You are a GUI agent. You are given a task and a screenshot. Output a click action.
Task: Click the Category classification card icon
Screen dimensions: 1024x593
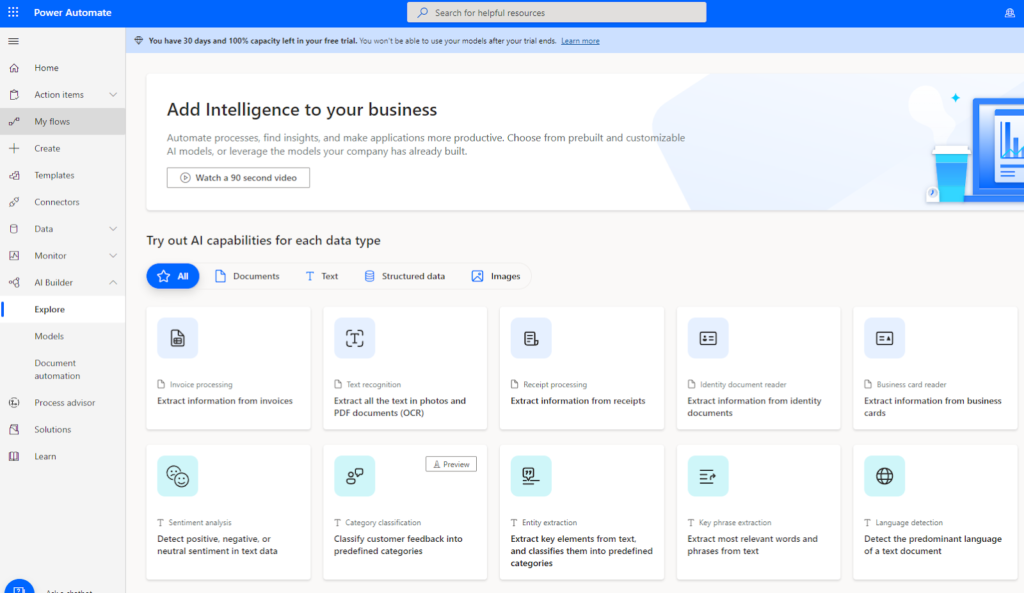pyautogui.click(x=355, y=476)
